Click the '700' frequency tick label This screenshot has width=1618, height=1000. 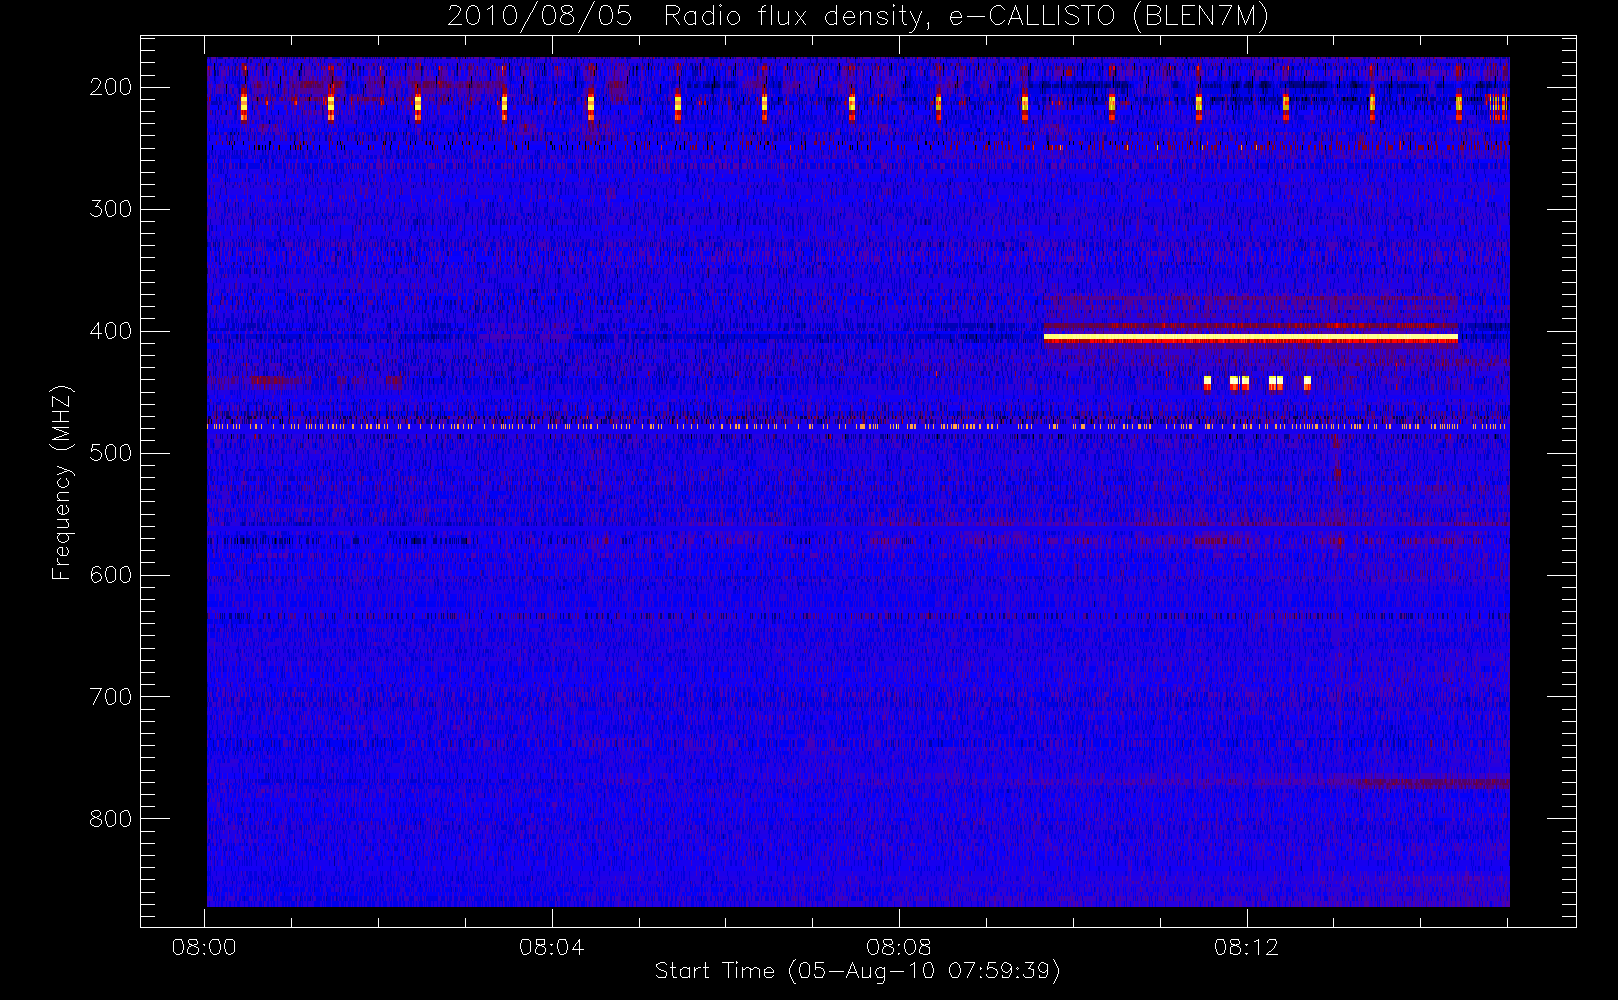point(111,697)
